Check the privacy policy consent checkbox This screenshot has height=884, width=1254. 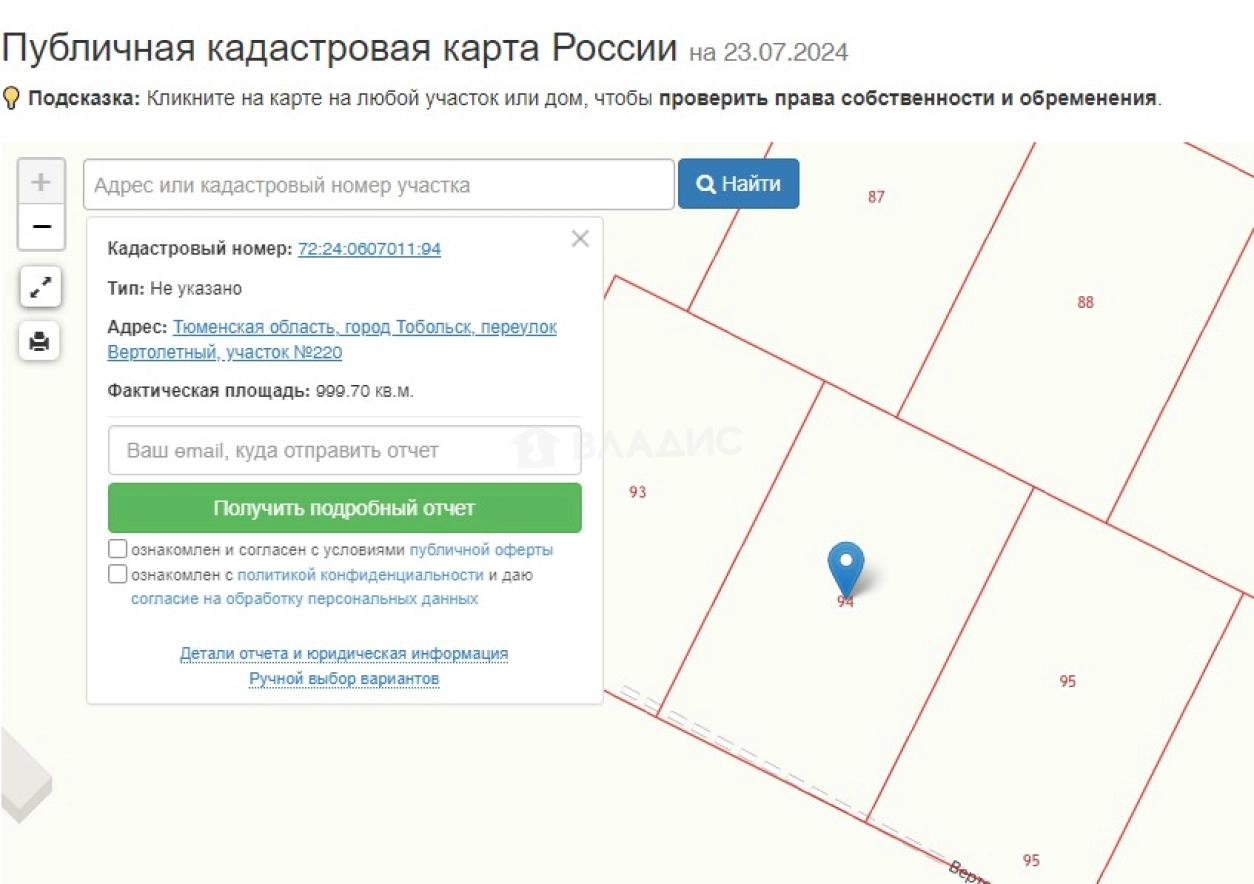click(118, 574)
